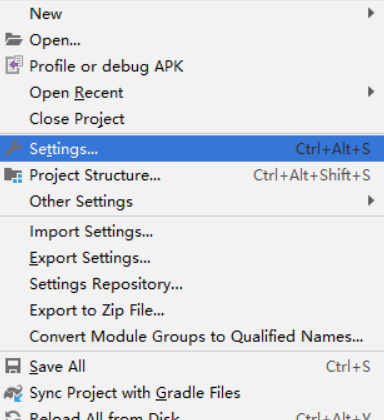Click the Reload All from Disk icon

pyautogui.click(x=14, y=415)
